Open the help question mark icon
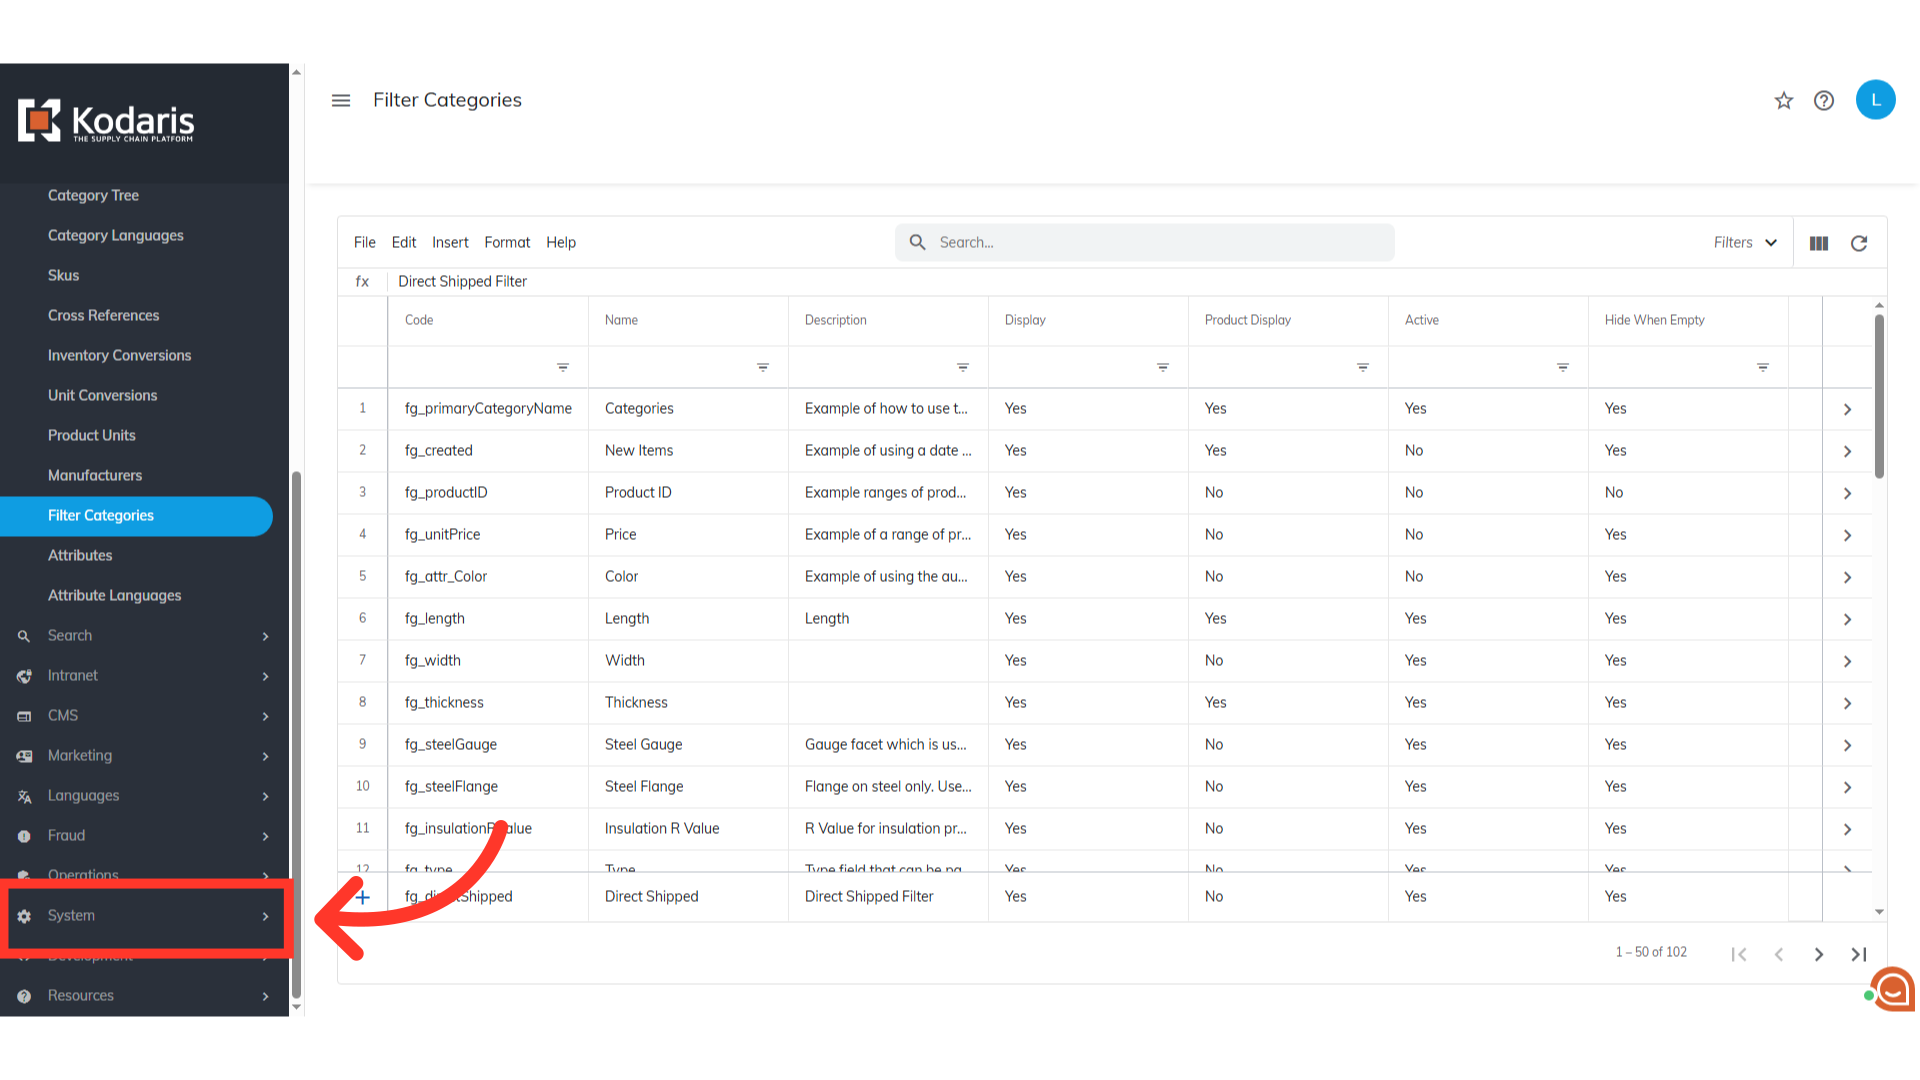This screenshot has height=1080, width=1920. (x=1824, y=100)
